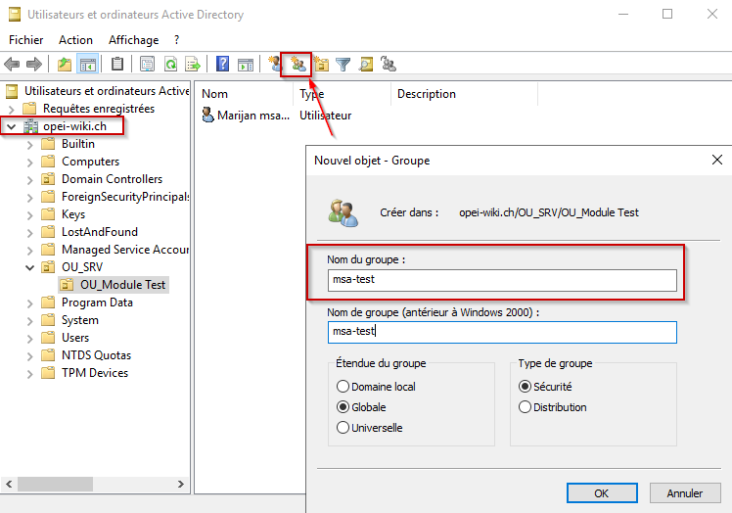
Task: Select NTDS Quotas in the tree
Action: click(x=96, y=355)
